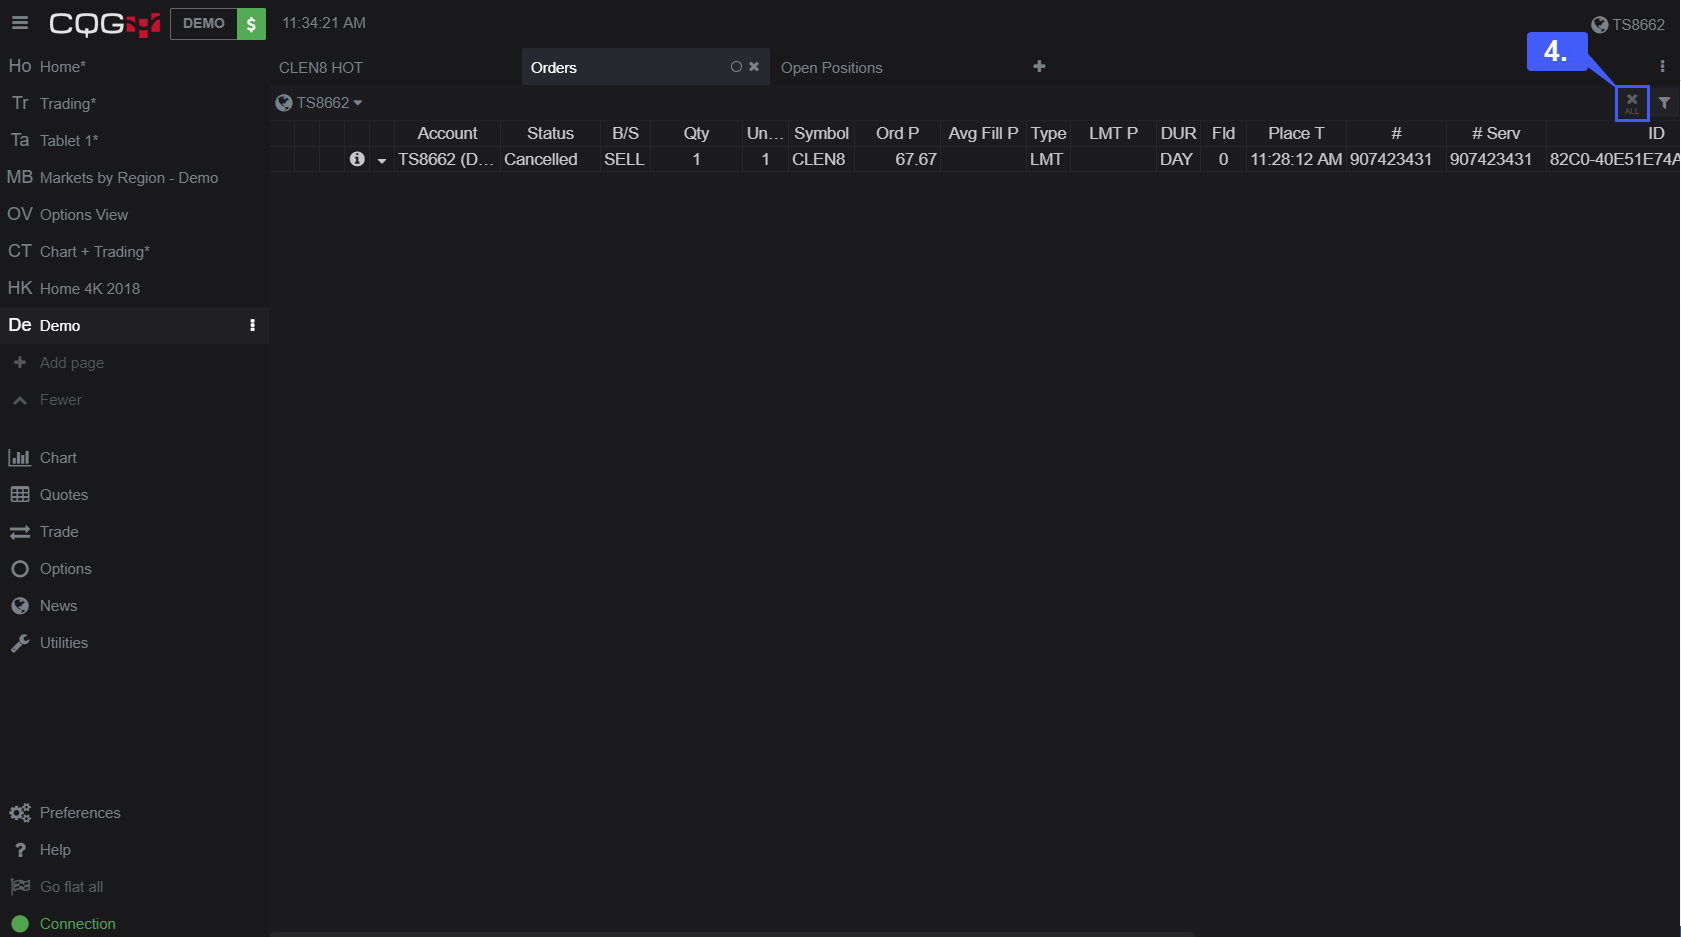
Task: Click the LMT type cell
Action: [1046, 159]
